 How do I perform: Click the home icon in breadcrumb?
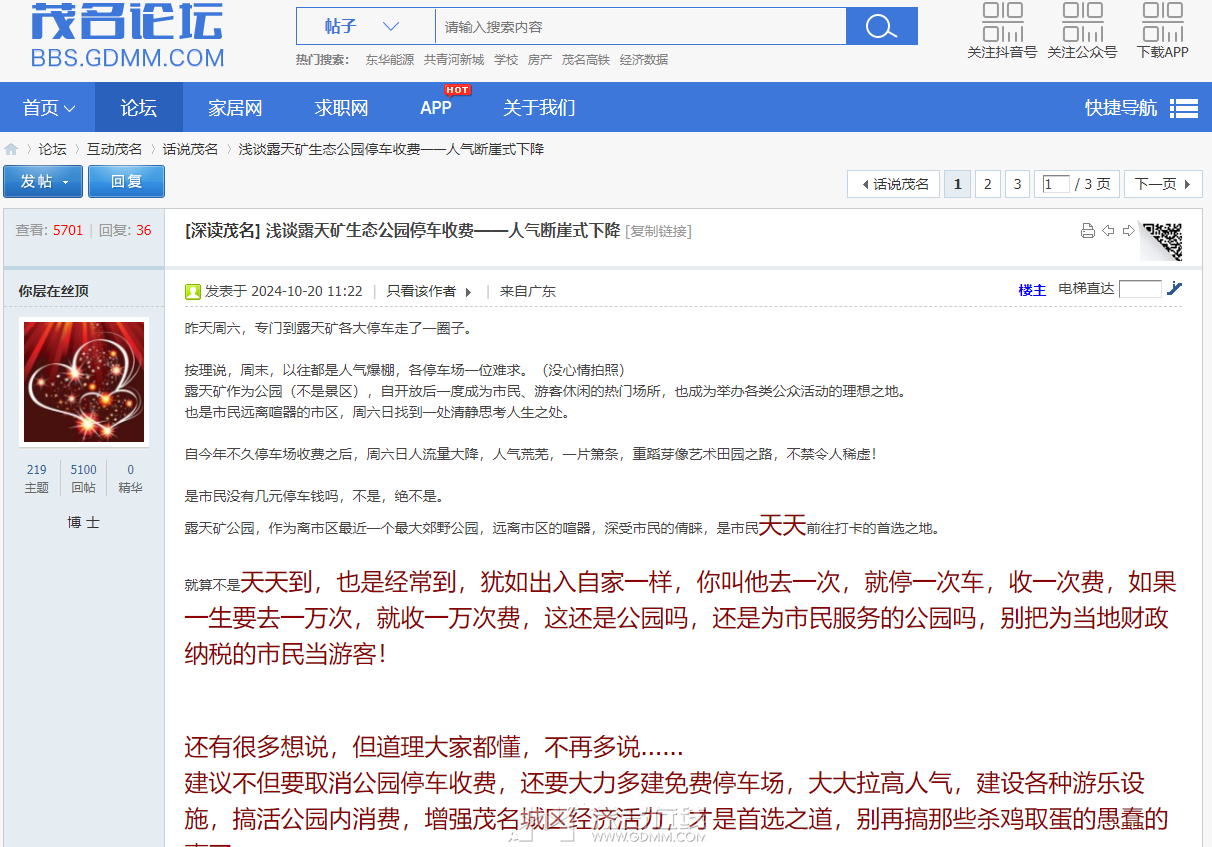click(11, 149)
